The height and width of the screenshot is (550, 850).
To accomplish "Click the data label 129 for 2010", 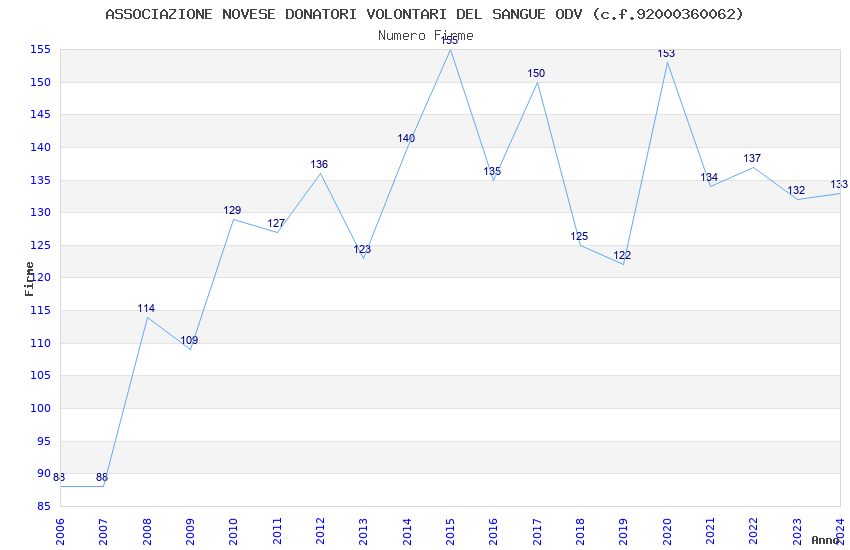I will tap(232, 210).
